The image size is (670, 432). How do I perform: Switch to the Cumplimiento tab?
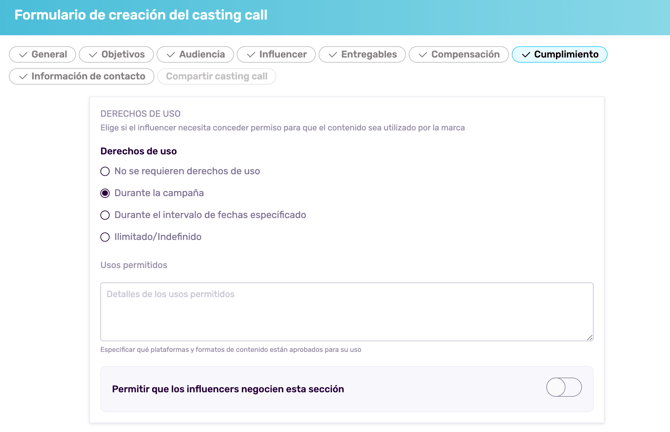click(559, 55)
